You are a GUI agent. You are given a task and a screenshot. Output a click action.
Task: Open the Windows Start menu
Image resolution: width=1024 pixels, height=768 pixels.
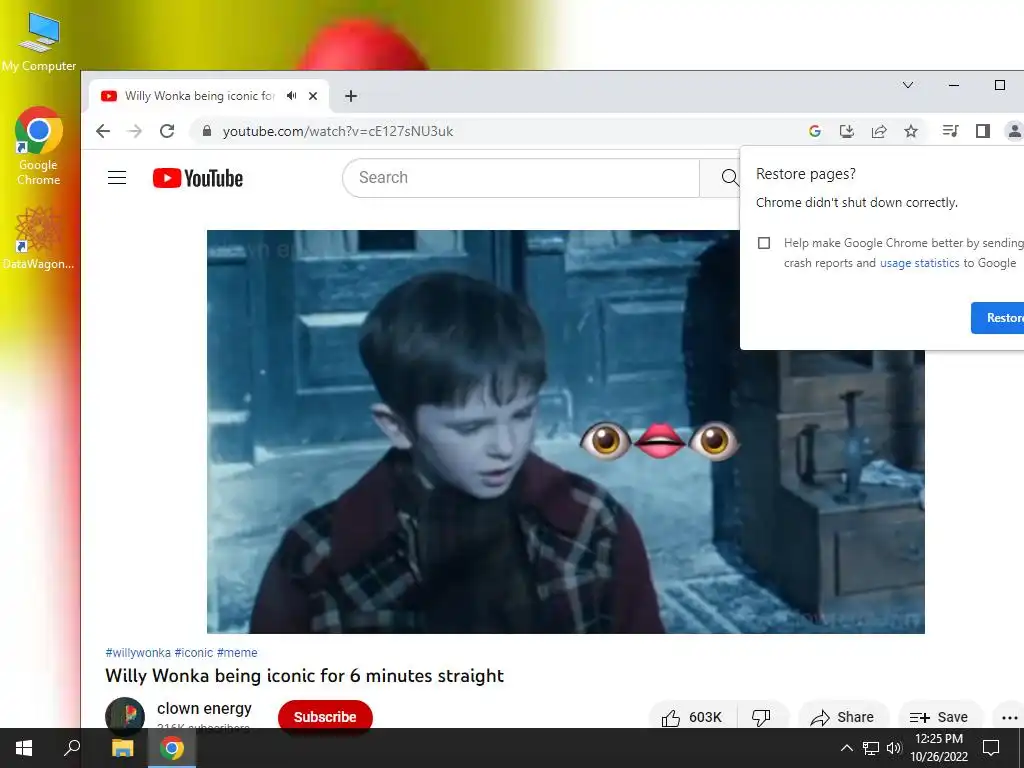[x=24, y=748]
